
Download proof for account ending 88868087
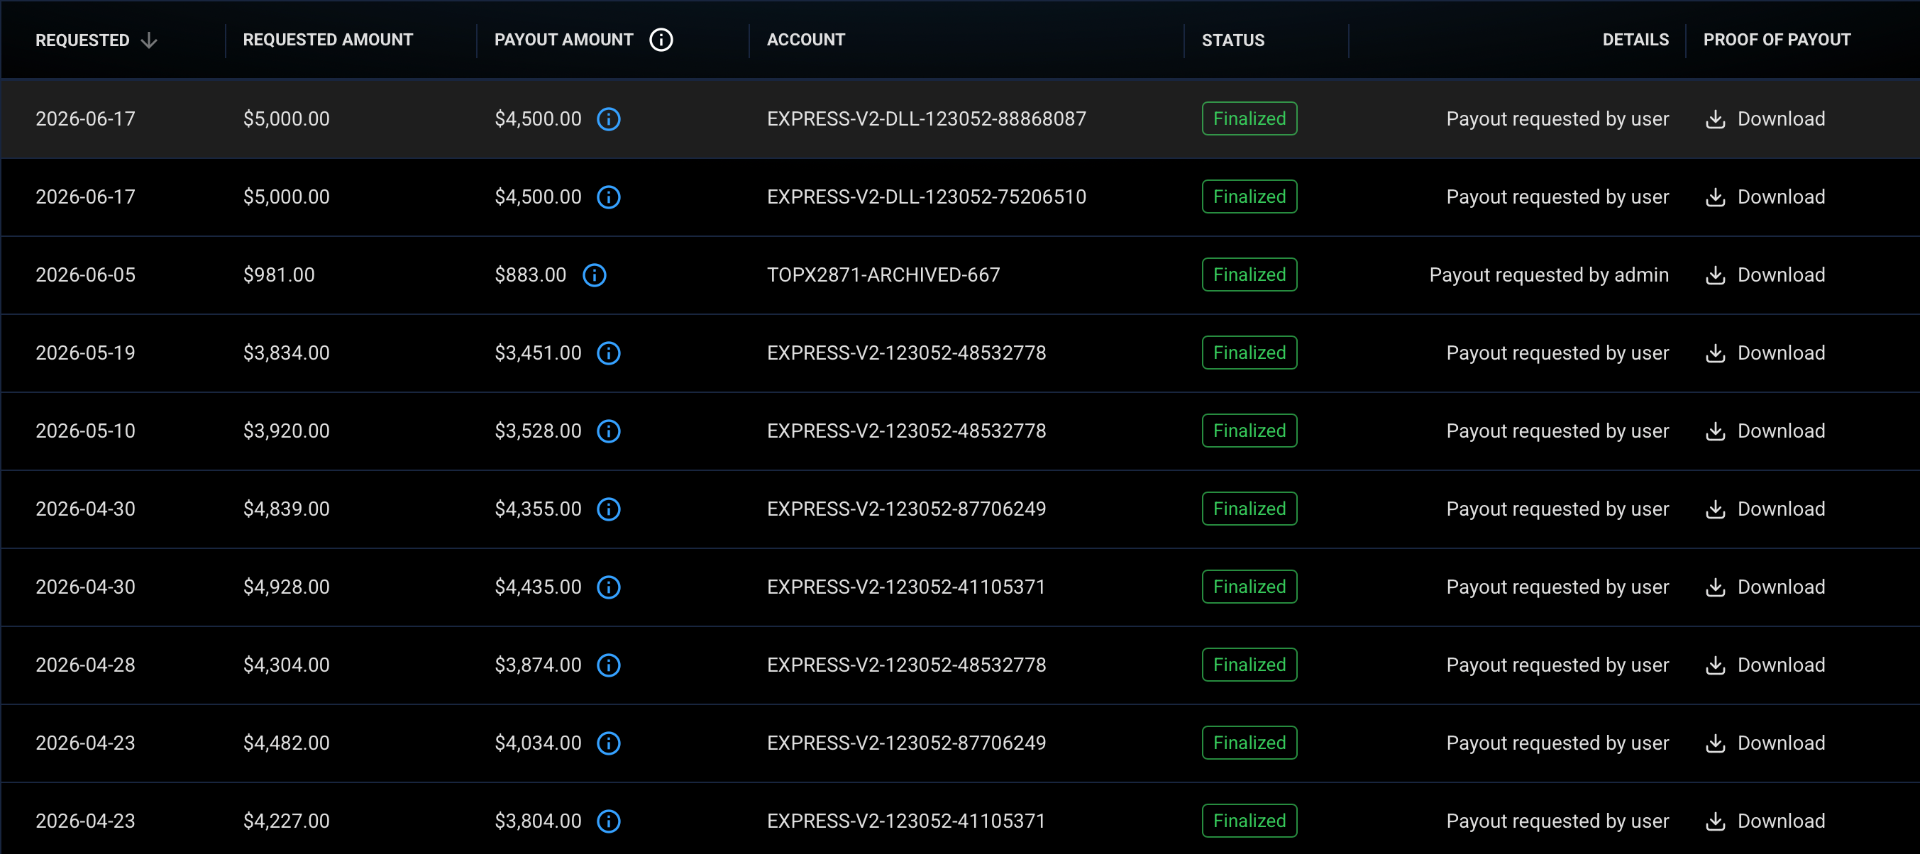pyautogui.click(x=1765, y=119)
